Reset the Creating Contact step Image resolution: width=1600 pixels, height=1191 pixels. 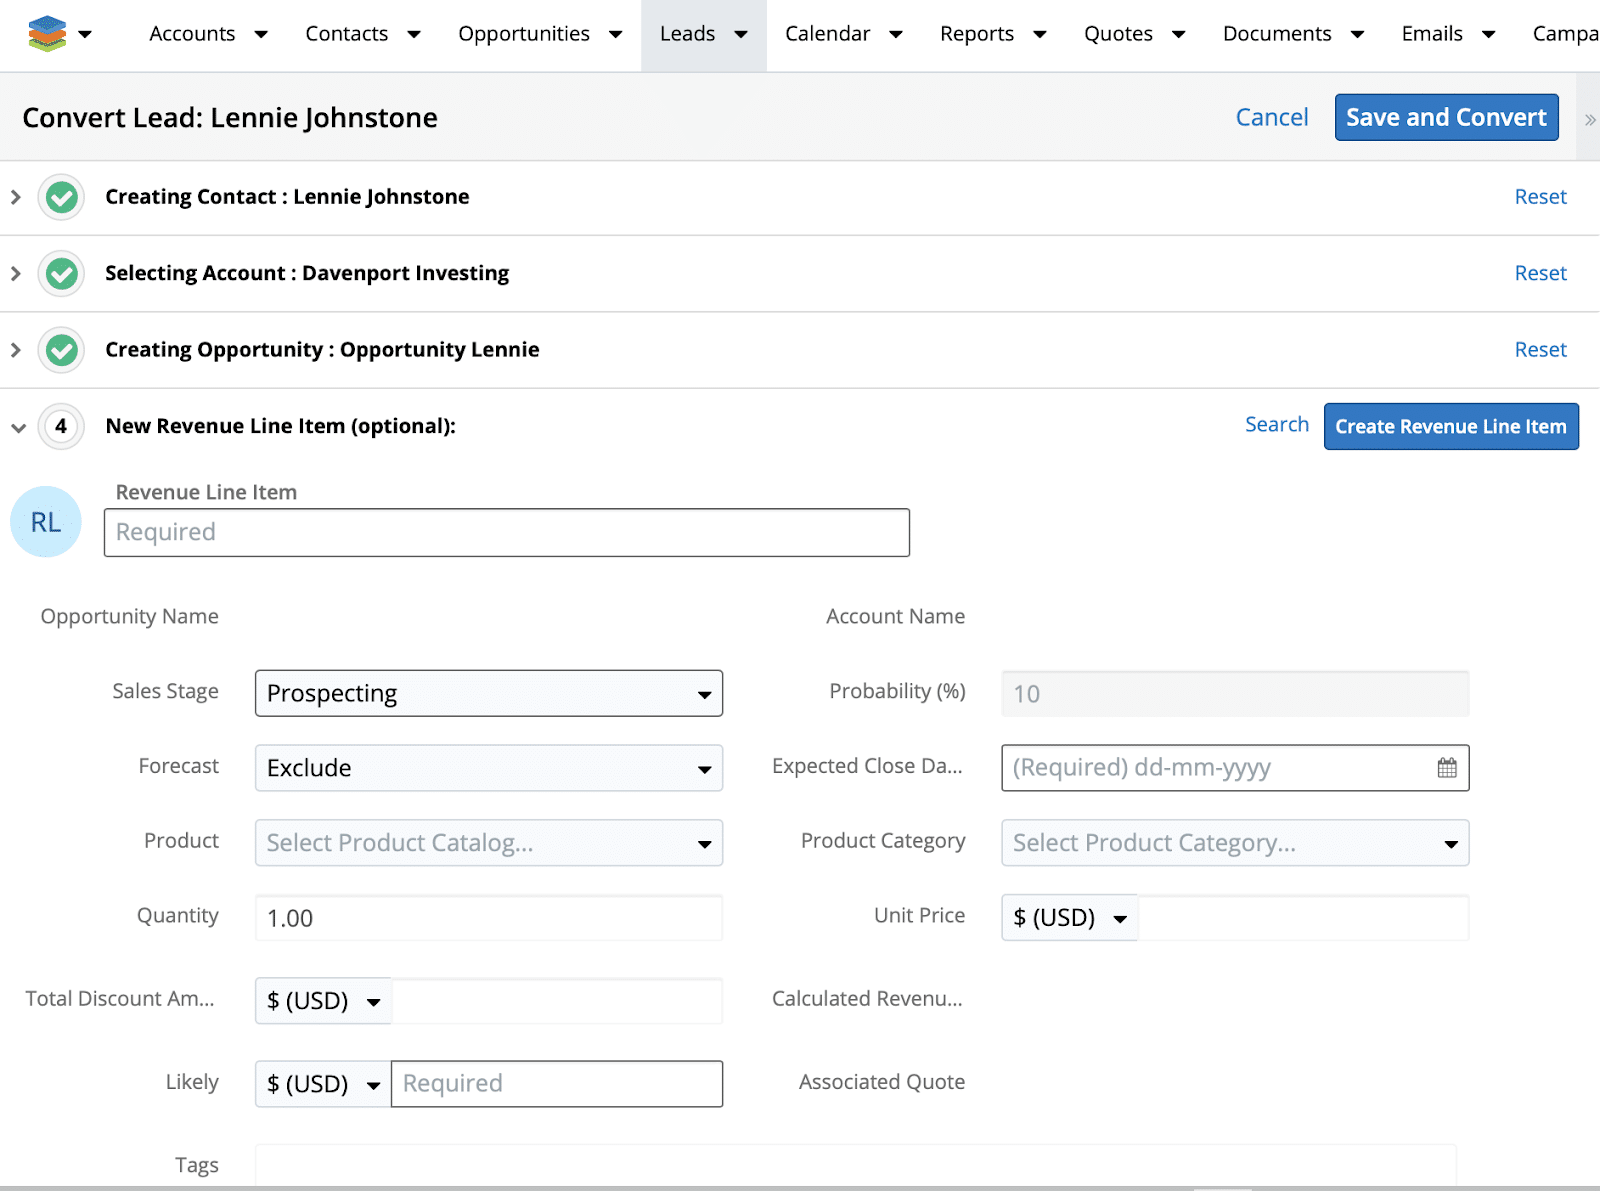point(1540,197)
